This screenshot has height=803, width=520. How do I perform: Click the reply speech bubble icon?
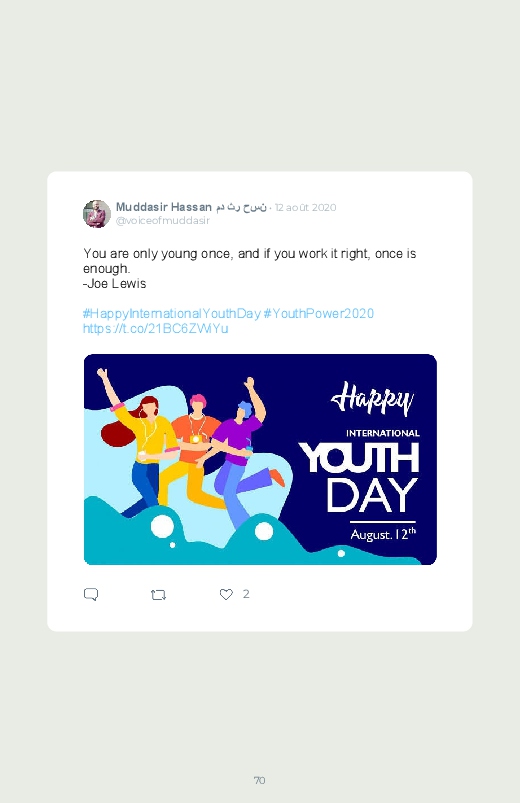[x=91, y=594]
